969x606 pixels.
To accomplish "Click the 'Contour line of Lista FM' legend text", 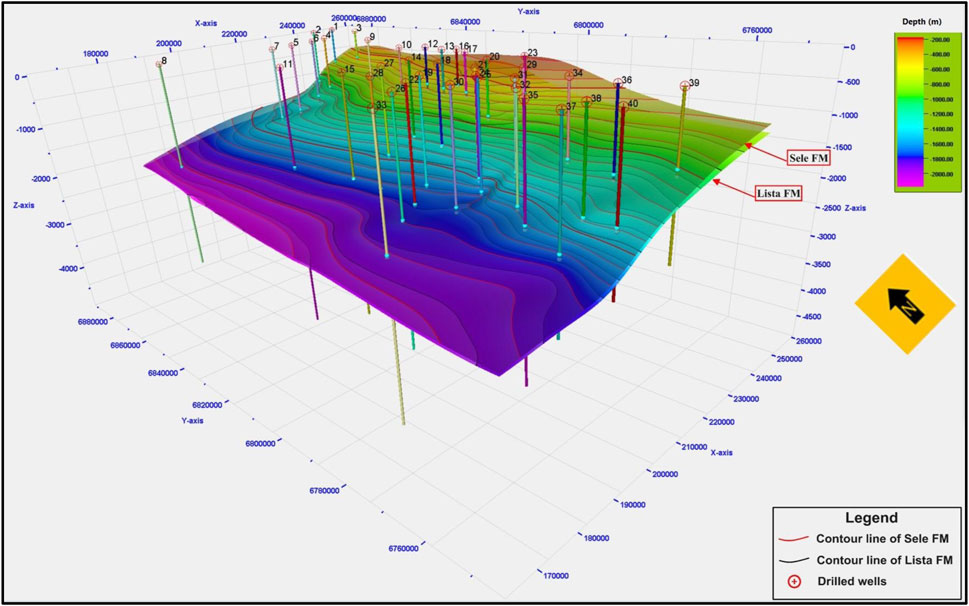I will 884,560.
